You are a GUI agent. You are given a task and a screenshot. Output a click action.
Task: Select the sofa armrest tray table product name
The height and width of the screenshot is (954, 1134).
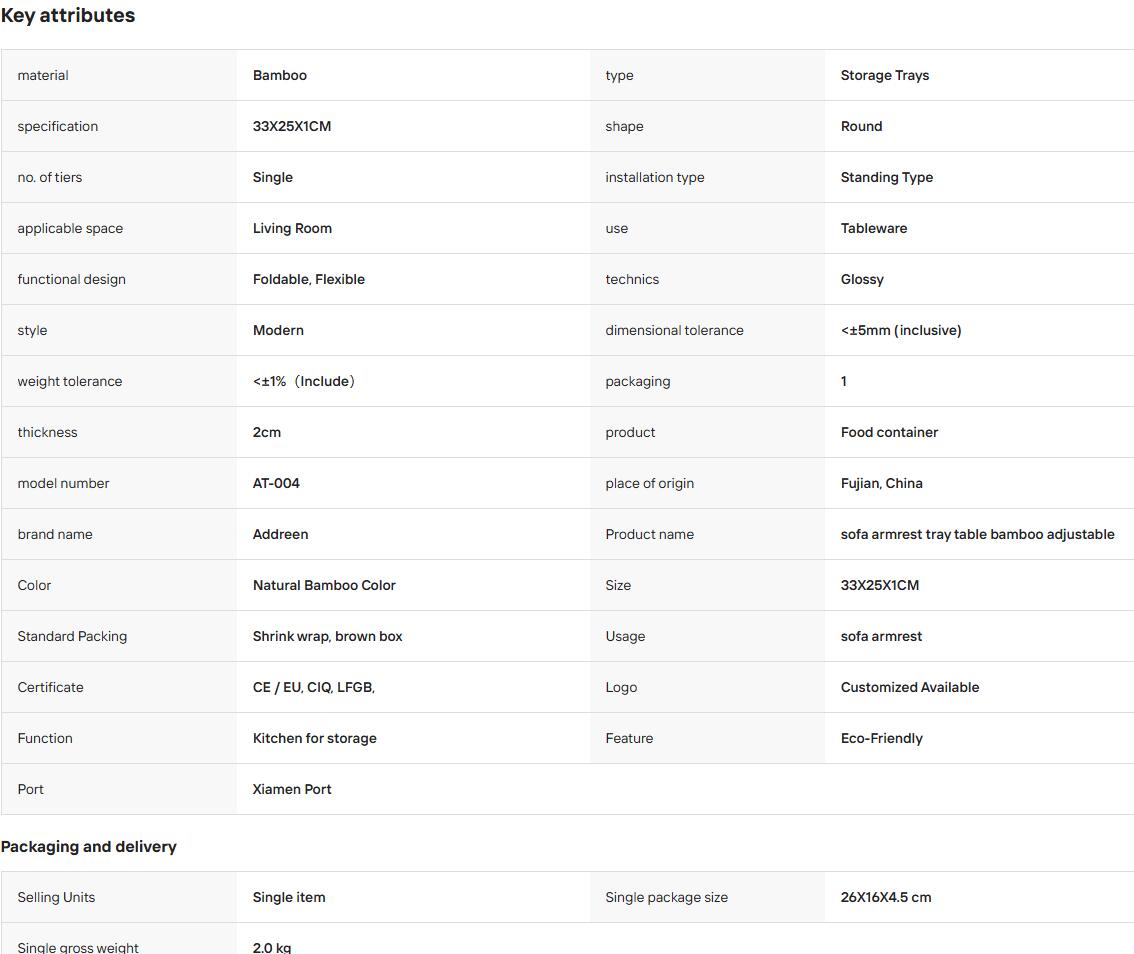point(977,535)
